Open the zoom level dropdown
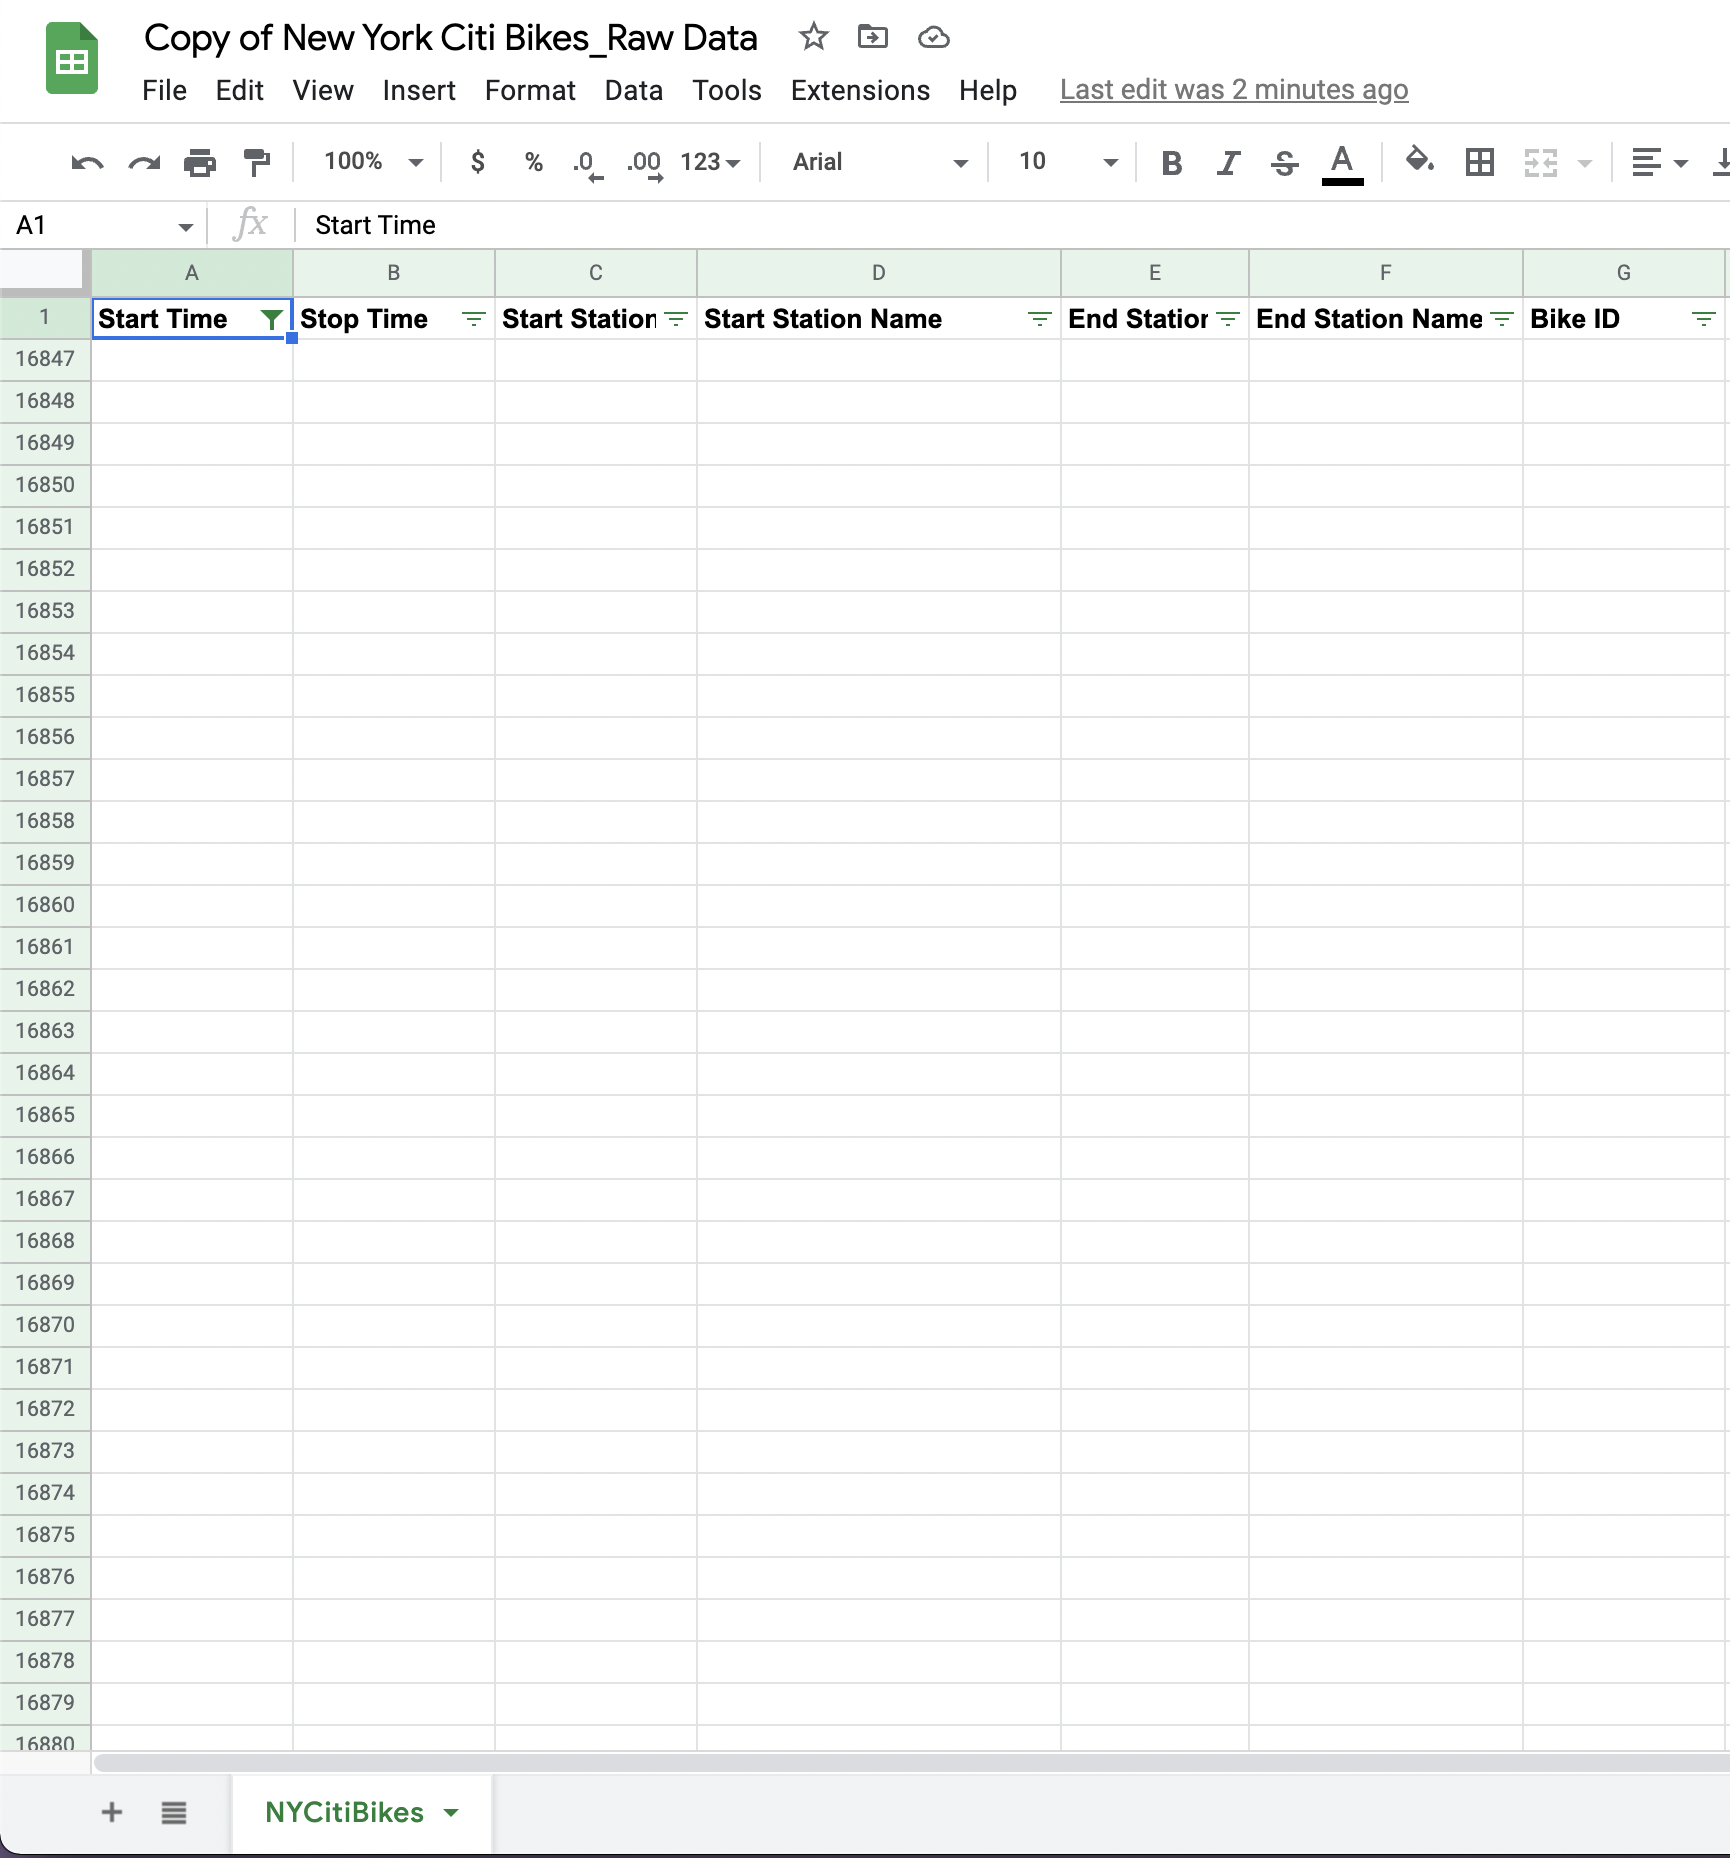1730x1858 pixels. (x=373, y=162)
